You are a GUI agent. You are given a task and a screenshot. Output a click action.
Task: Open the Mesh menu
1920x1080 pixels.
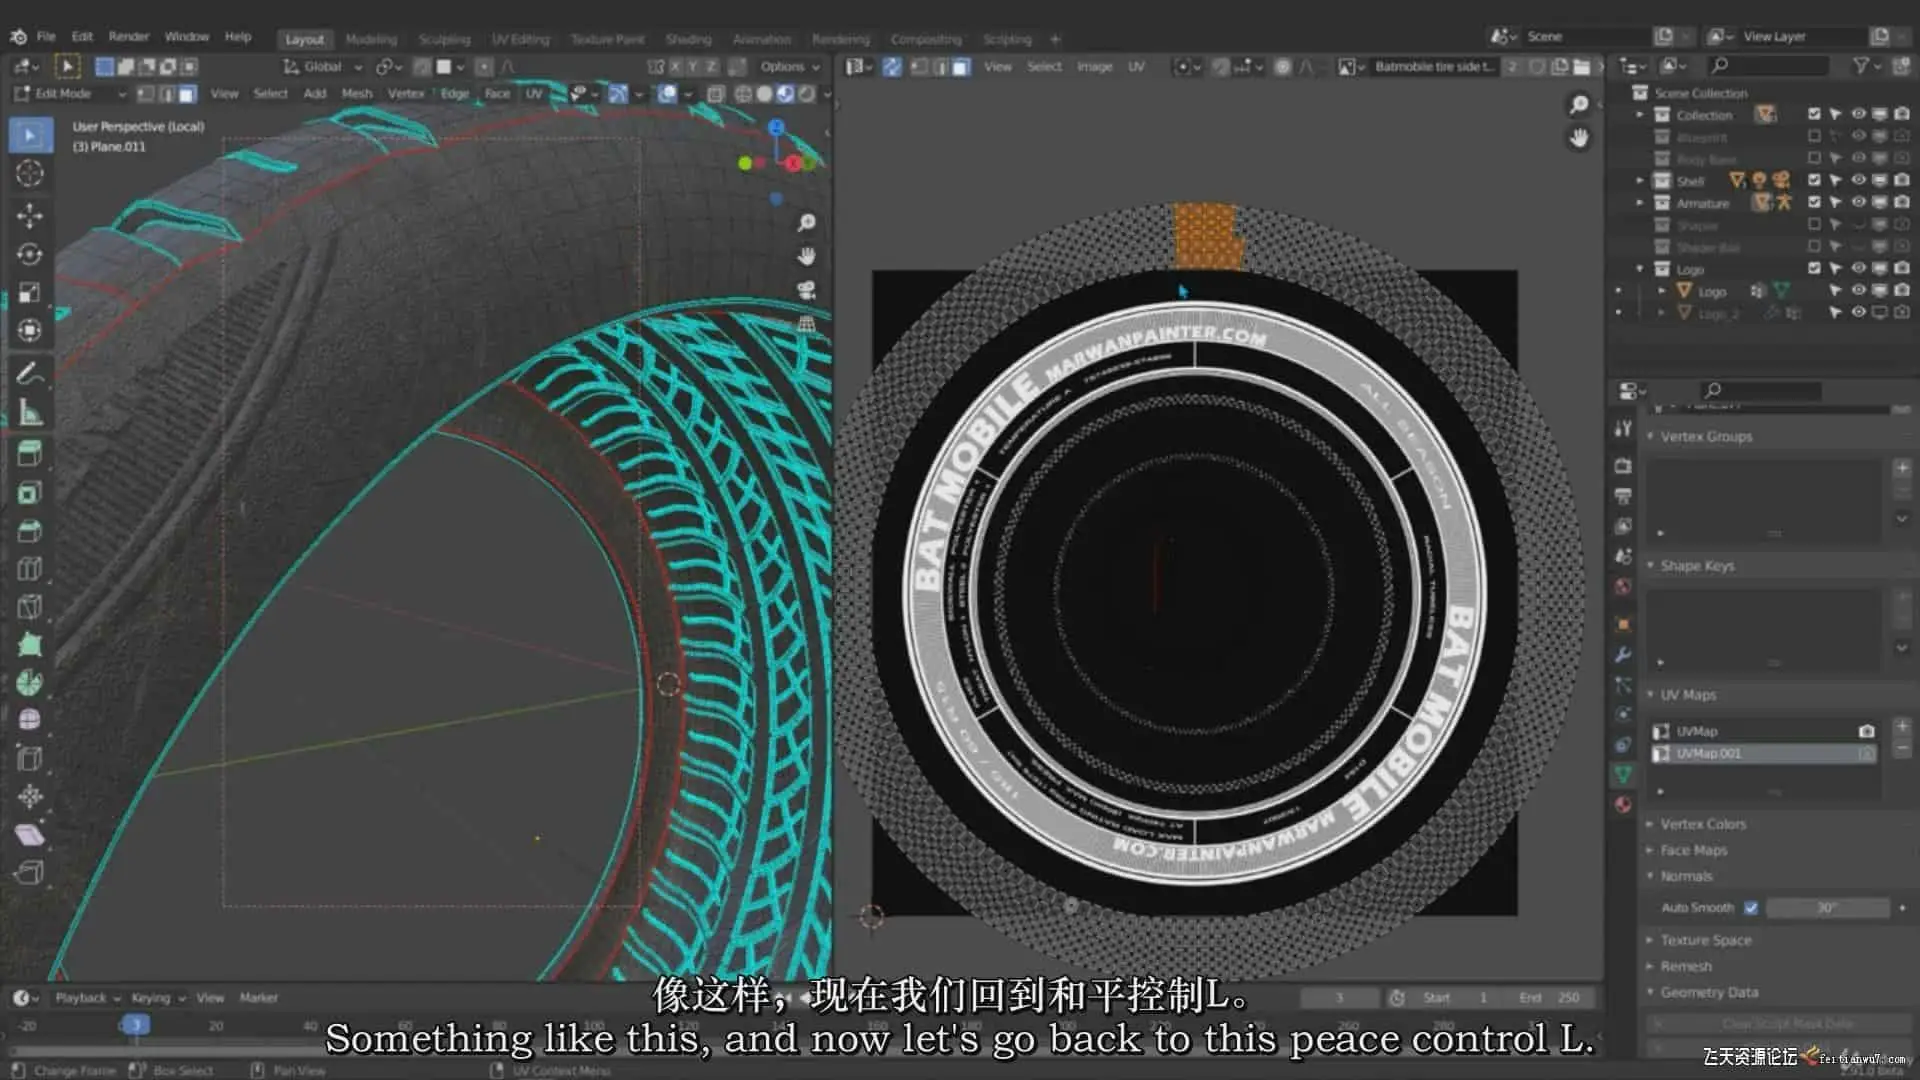[356, 94]
